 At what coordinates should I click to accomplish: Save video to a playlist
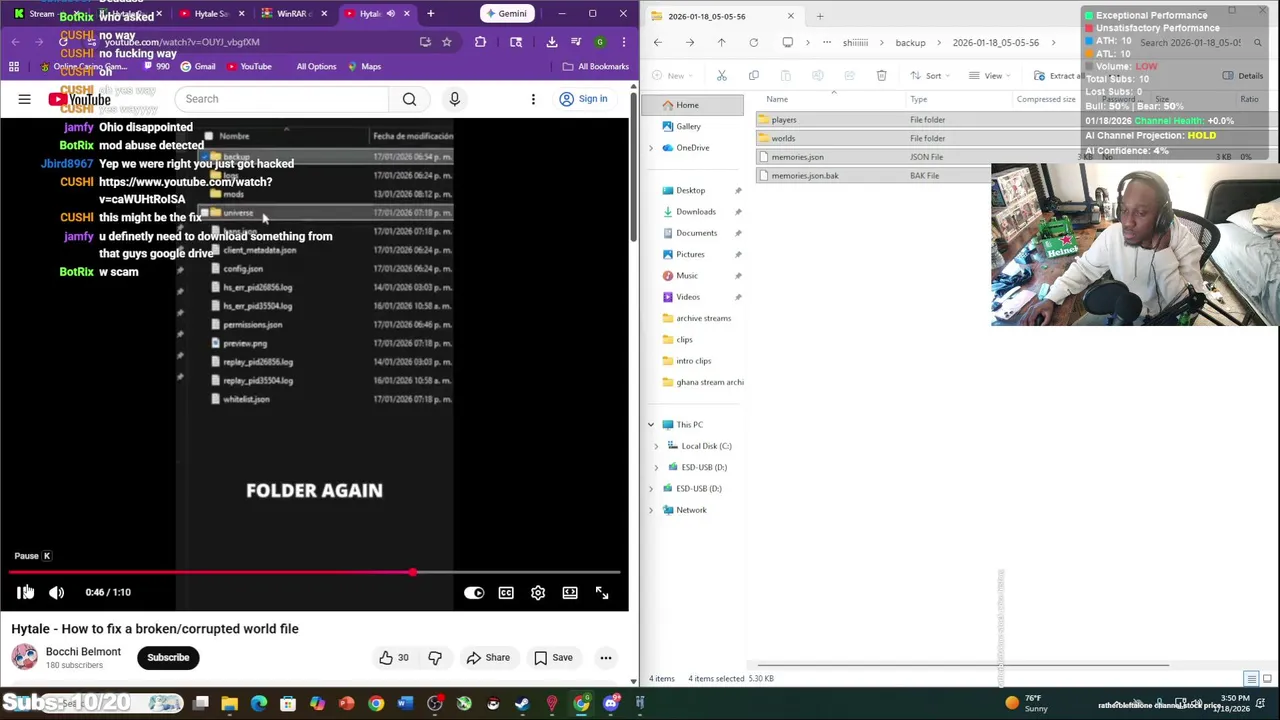point(553,658)
